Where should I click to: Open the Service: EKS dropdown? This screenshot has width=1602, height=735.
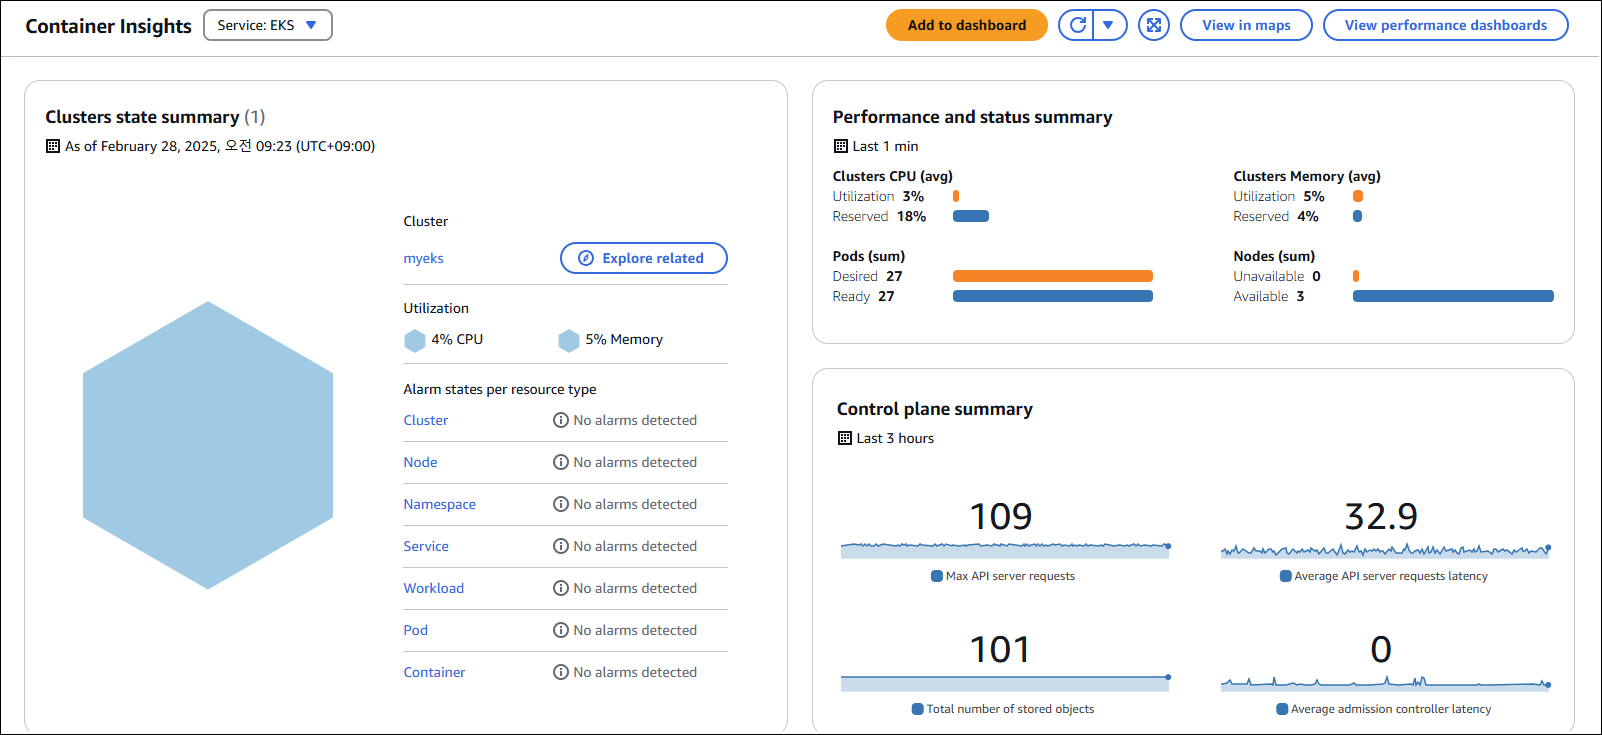(x=268, y=25)
